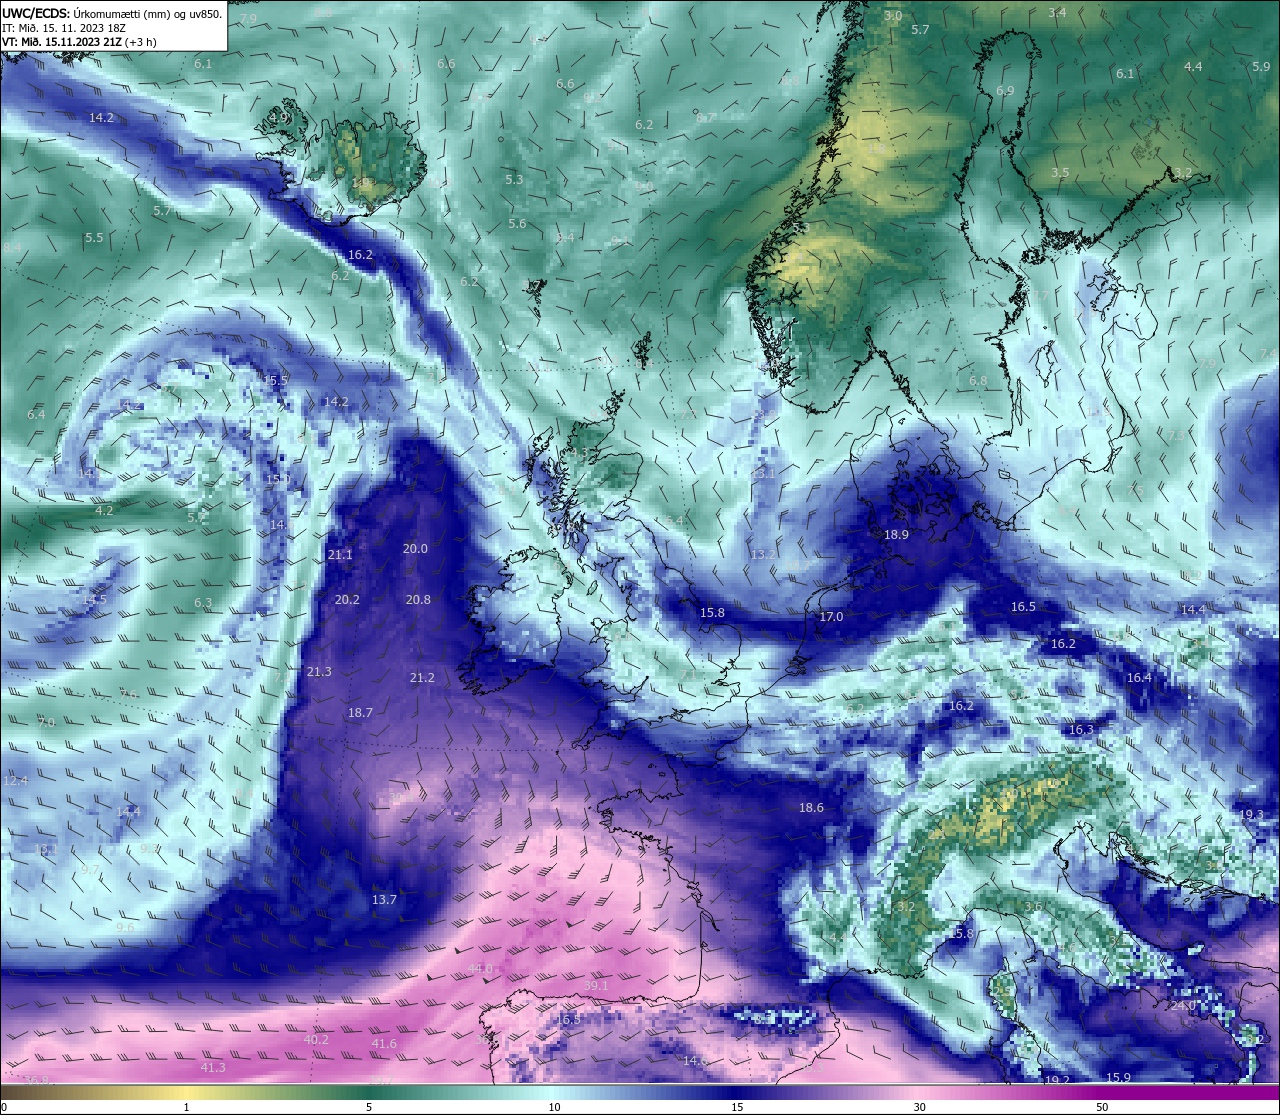The image size is (1280, 1115).
Task: Click the 5.6 value label
Action: 517,224
